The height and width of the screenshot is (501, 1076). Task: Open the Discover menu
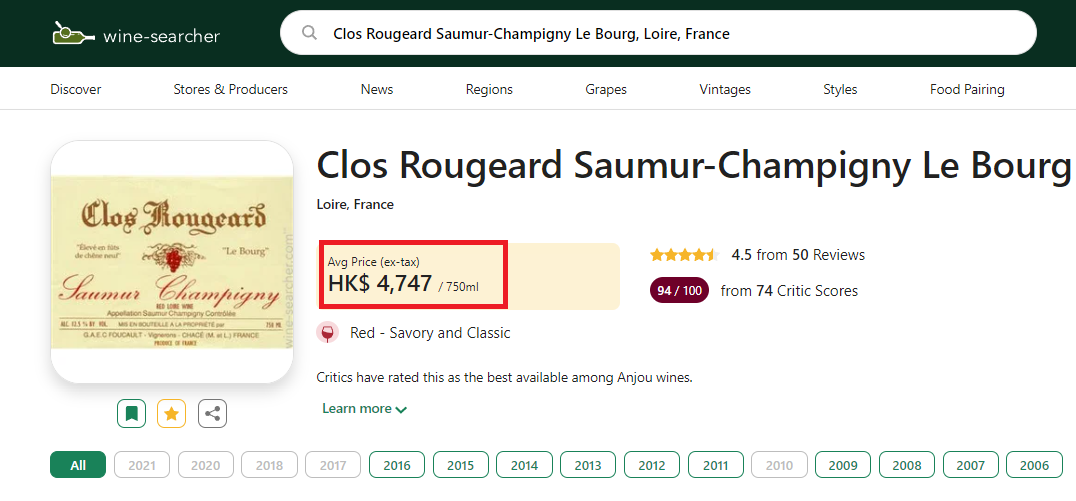[76, 89]
